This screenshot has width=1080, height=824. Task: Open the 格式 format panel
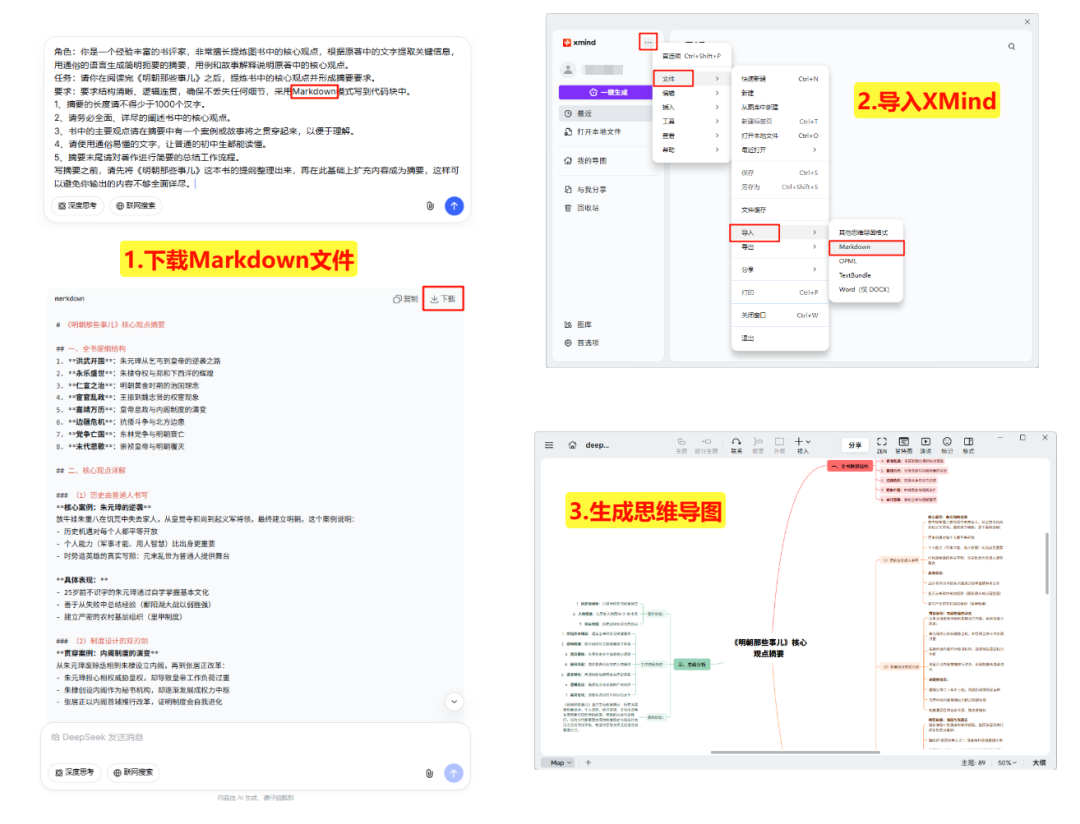tap(968, 446)
